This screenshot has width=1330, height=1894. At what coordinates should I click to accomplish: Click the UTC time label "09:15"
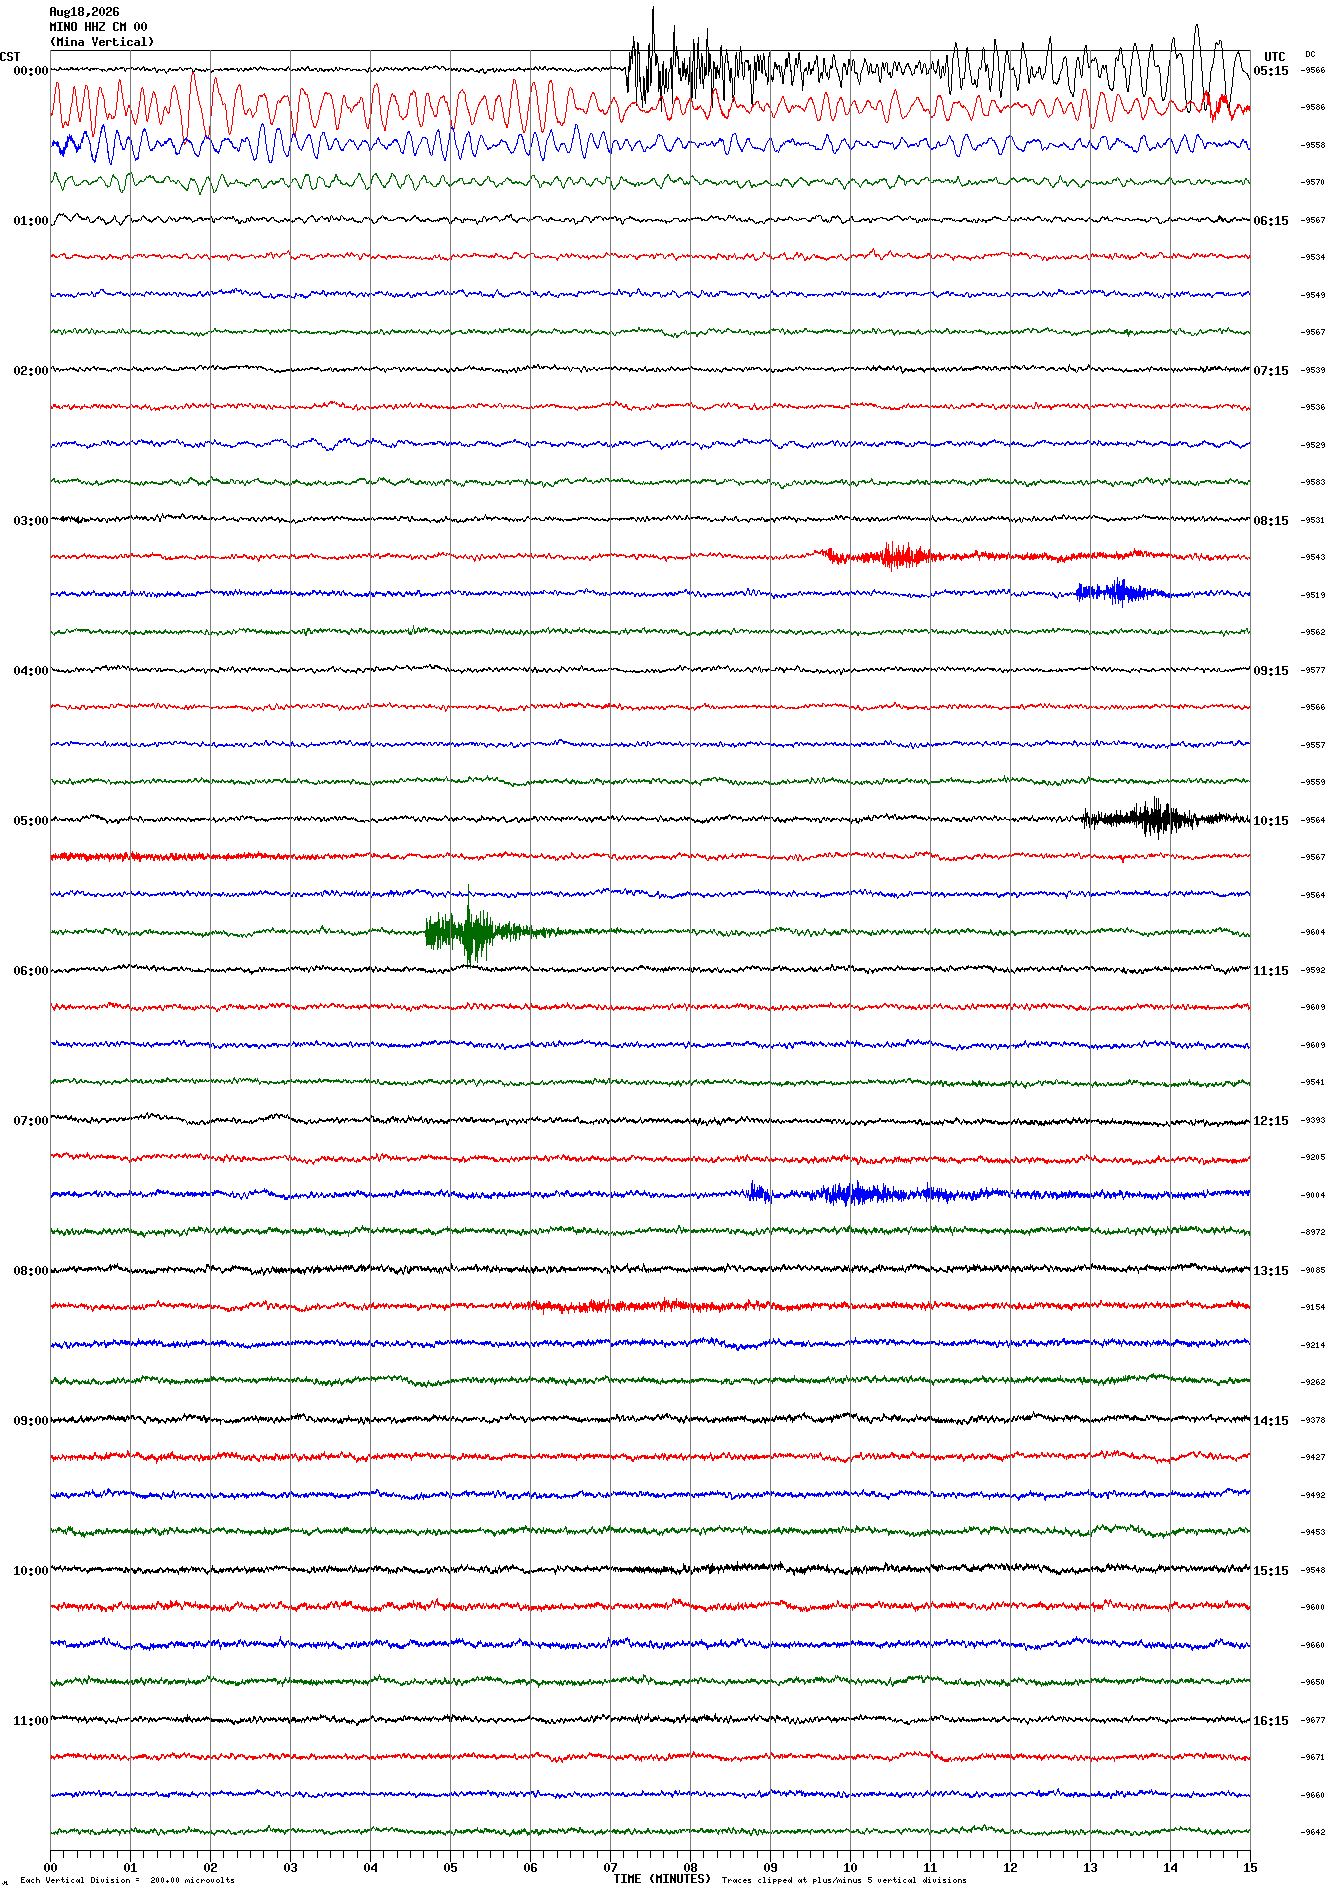1271,671
